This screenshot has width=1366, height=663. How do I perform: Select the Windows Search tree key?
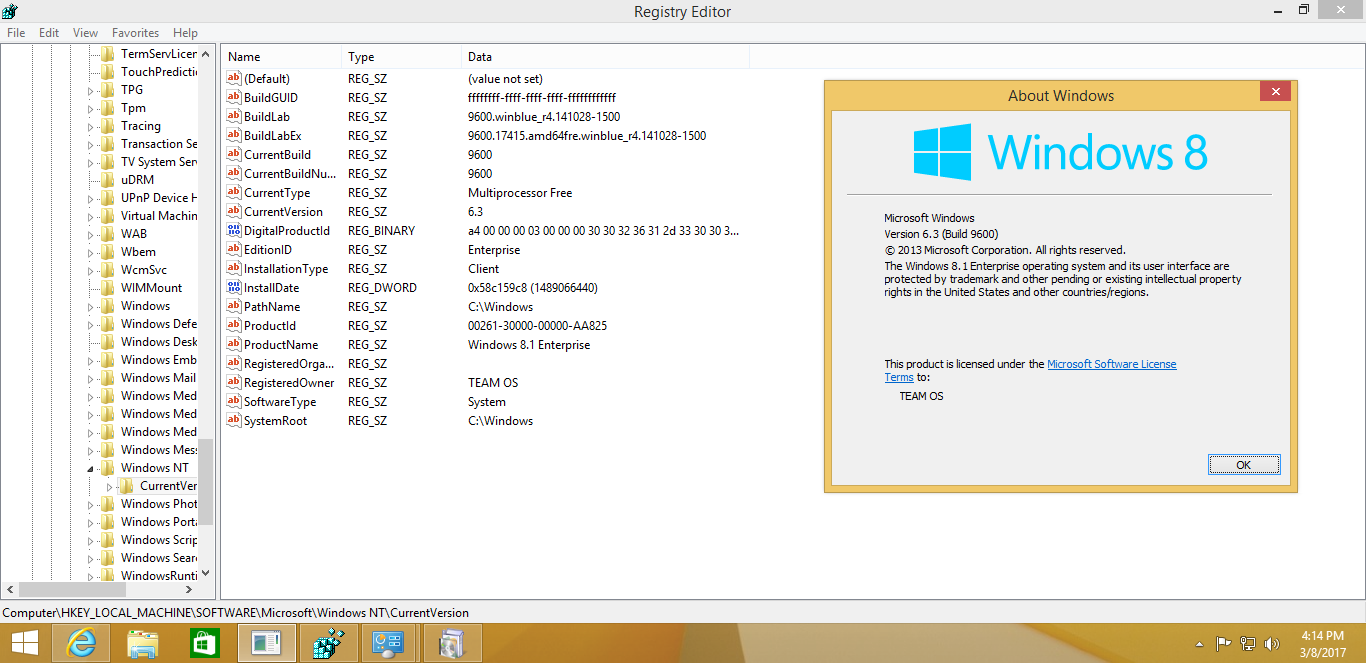pyautogui.click(x=159, y=558)
